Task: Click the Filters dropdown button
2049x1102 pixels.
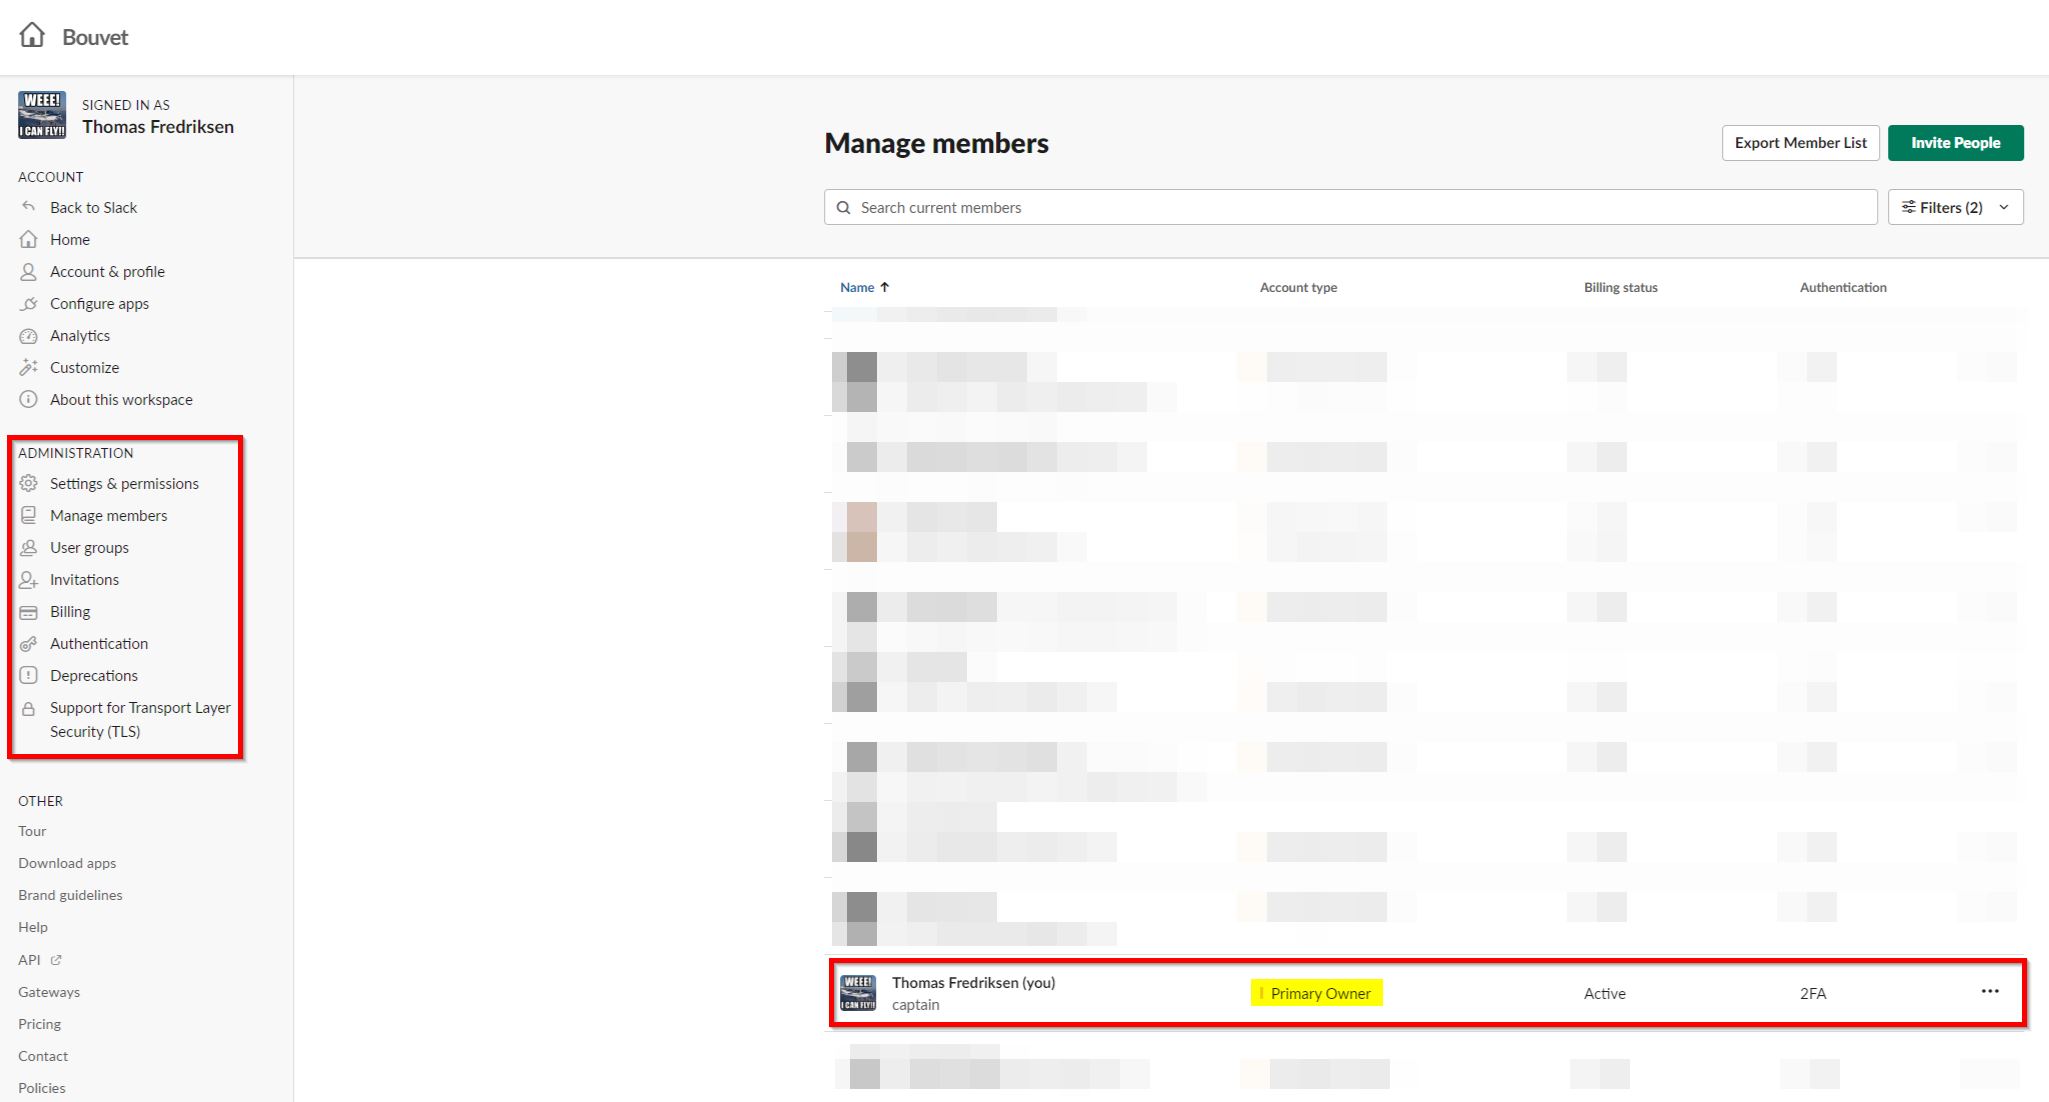Action: tap(1955, 206)
